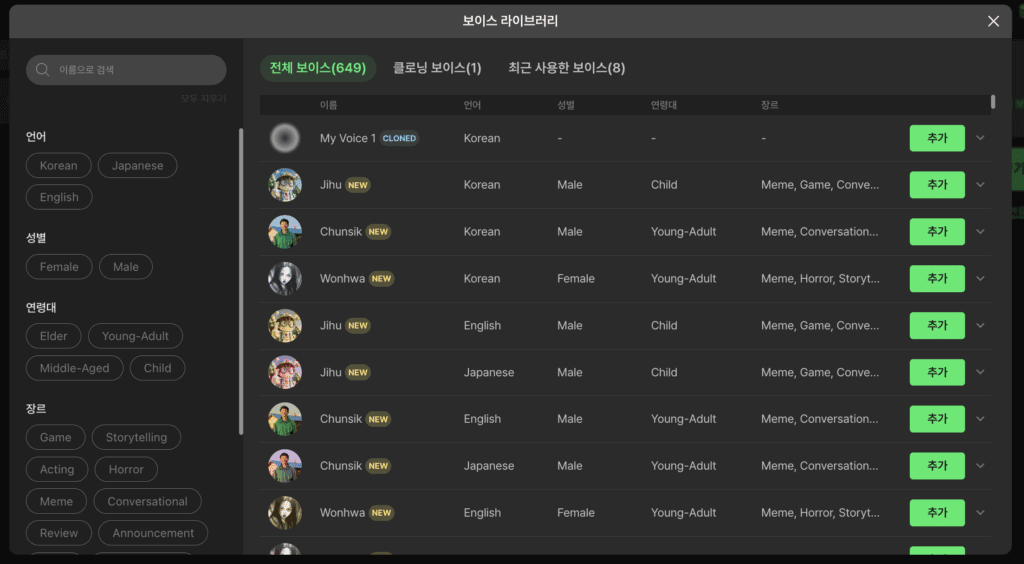Click the Japanese Jihu voice avatar

point(285,372)
